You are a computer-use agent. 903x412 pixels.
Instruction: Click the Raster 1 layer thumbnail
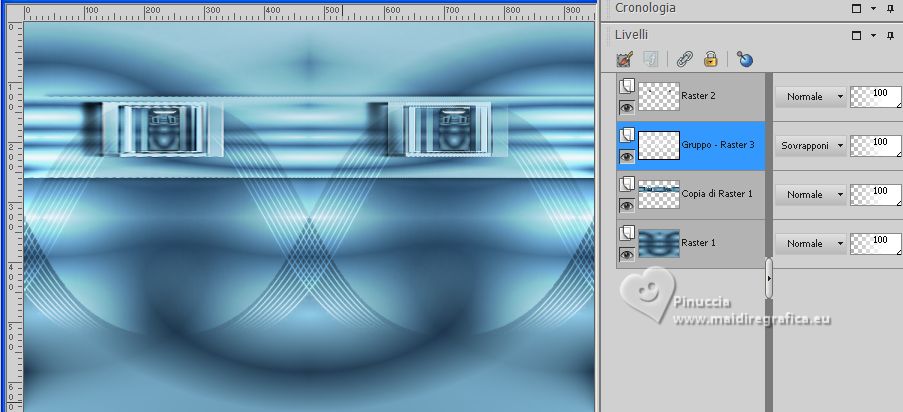click(659, 244)
